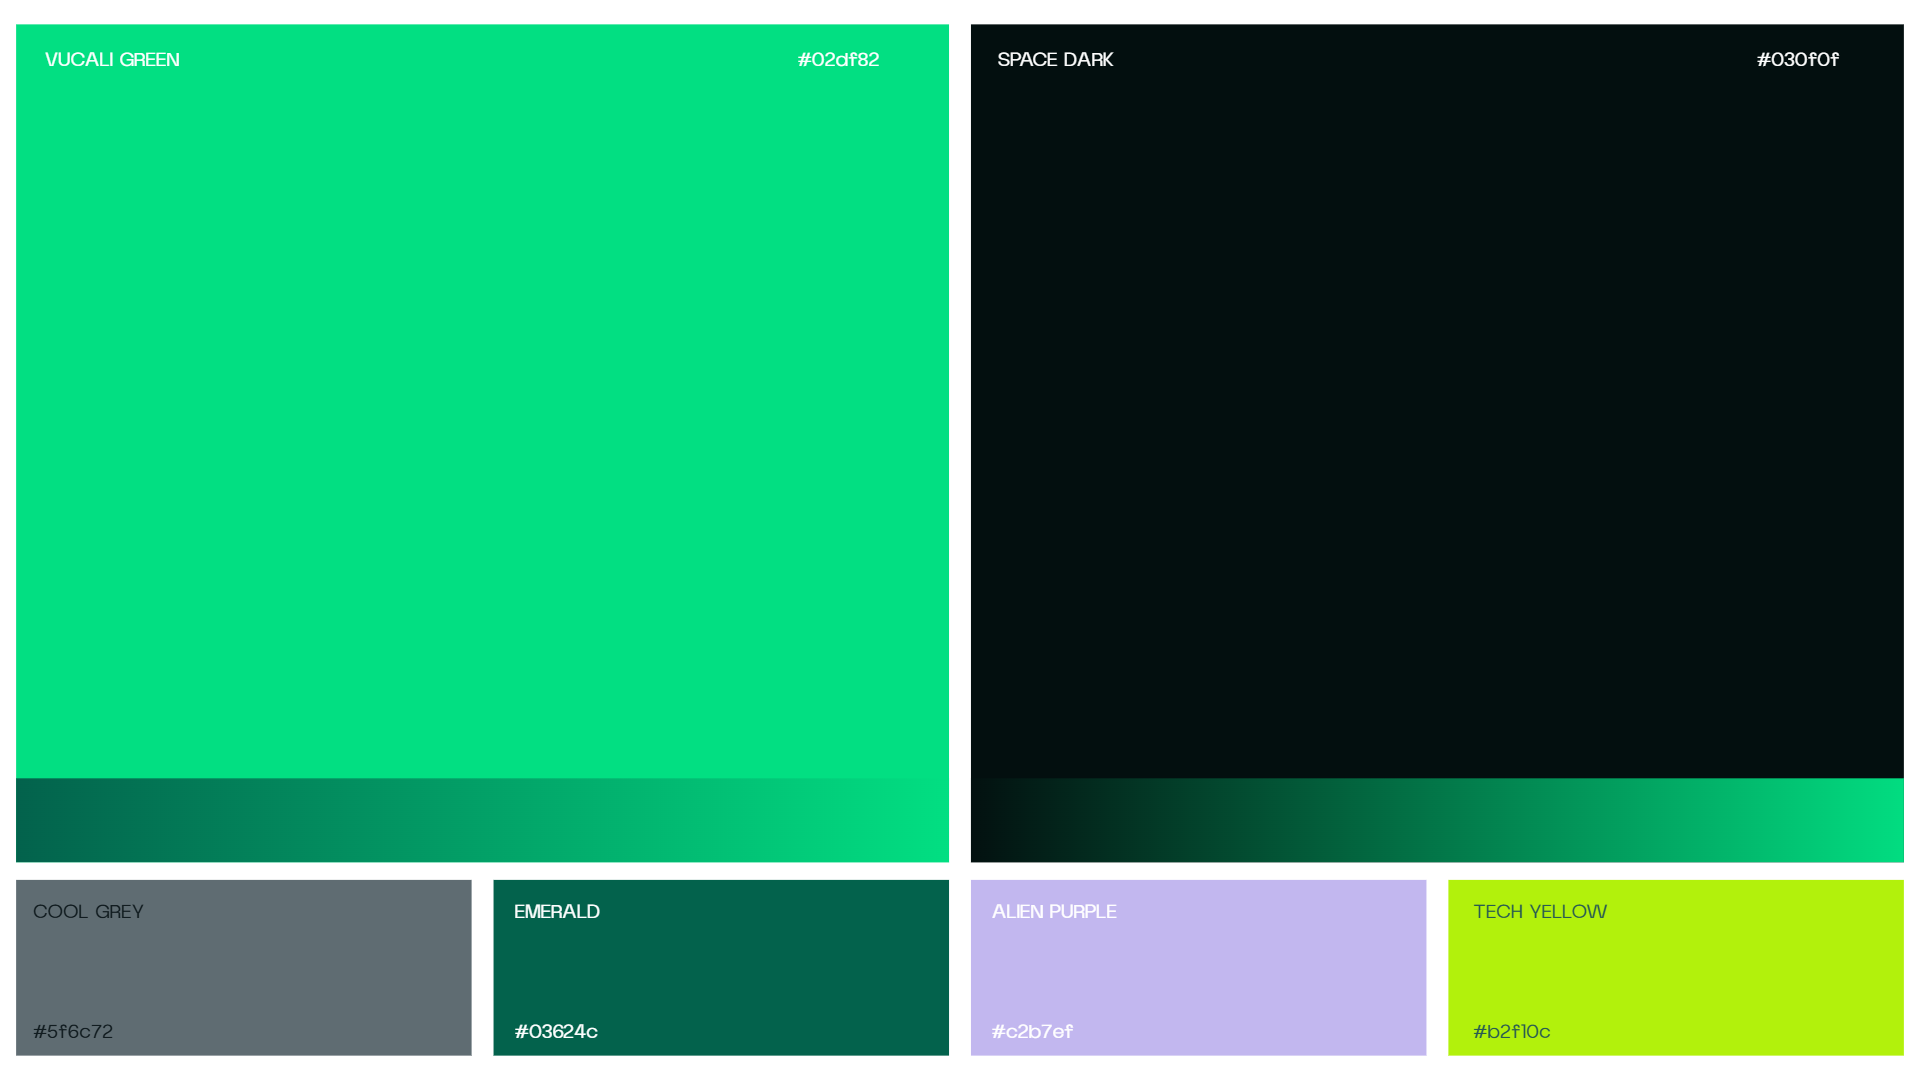Screen dimensions: 1920x1080
Task: Click the 'ALIEN PURPLE' label
Action: [1054, 912]
